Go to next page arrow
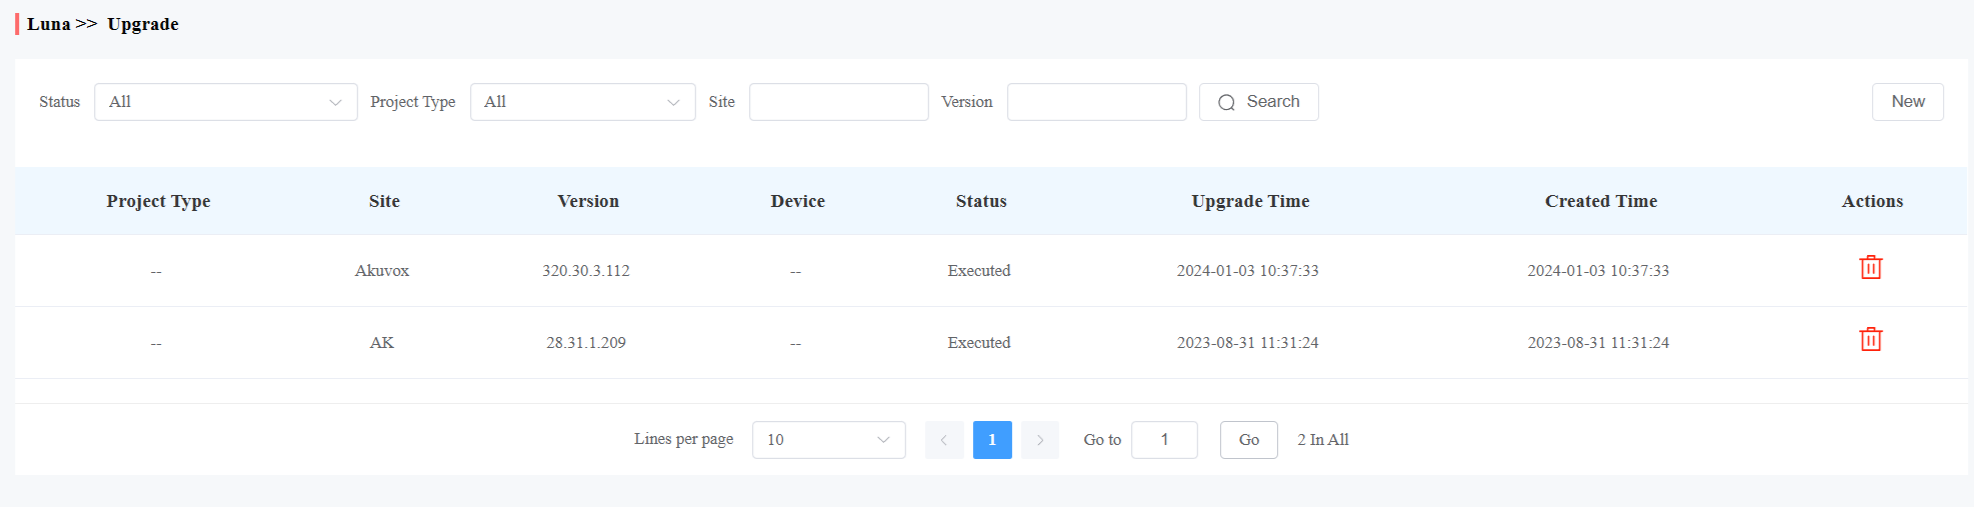The image size is (1974, 507). (1040, 440)
